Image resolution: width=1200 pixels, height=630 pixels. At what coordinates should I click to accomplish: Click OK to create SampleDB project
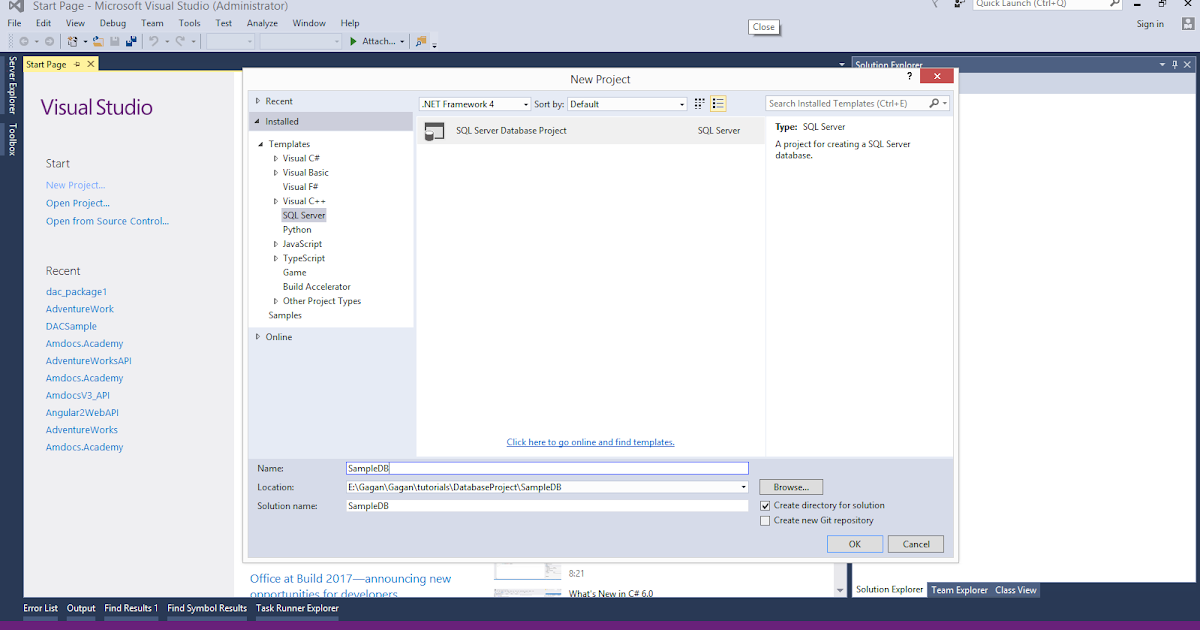coord(854,543)
